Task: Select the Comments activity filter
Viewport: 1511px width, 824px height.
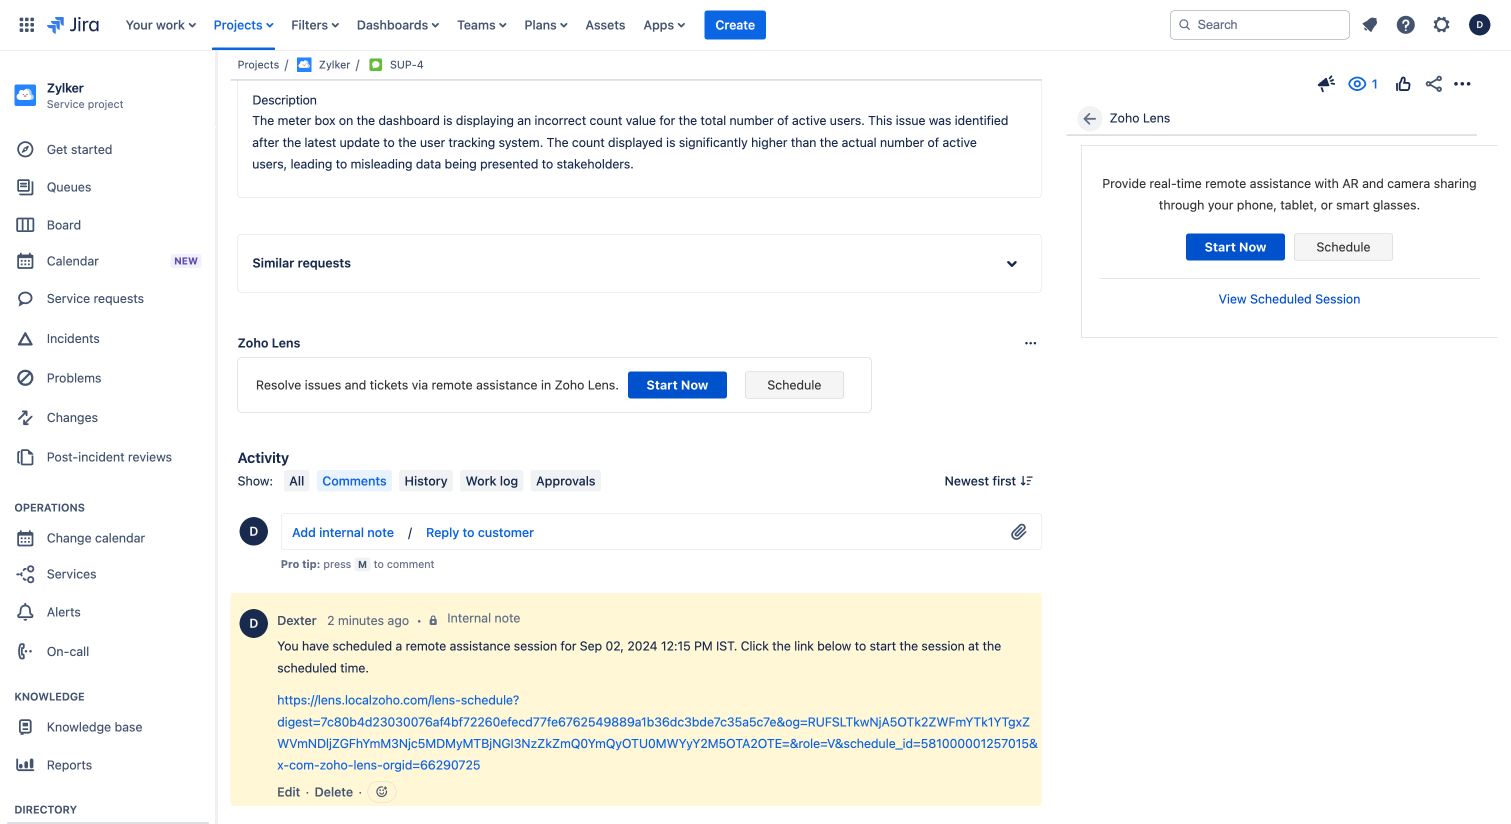Action: [x=354, y=481]
